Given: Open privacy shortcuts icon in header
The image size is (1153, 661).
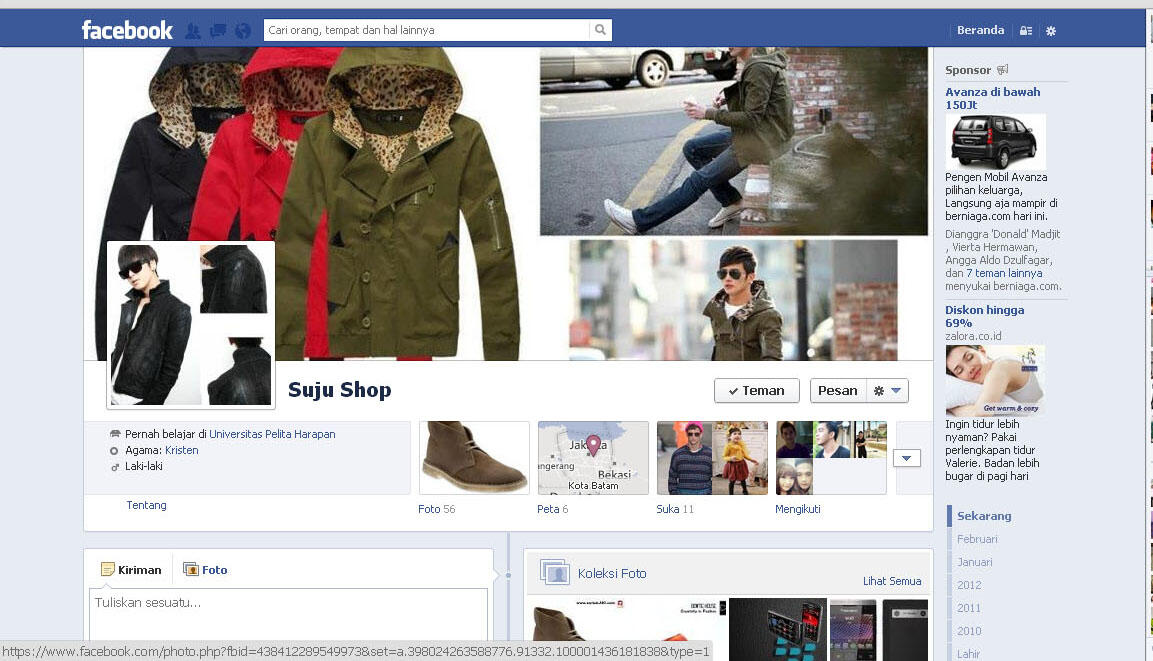Looking at the screenshot, I should [x=1026, y=31].
